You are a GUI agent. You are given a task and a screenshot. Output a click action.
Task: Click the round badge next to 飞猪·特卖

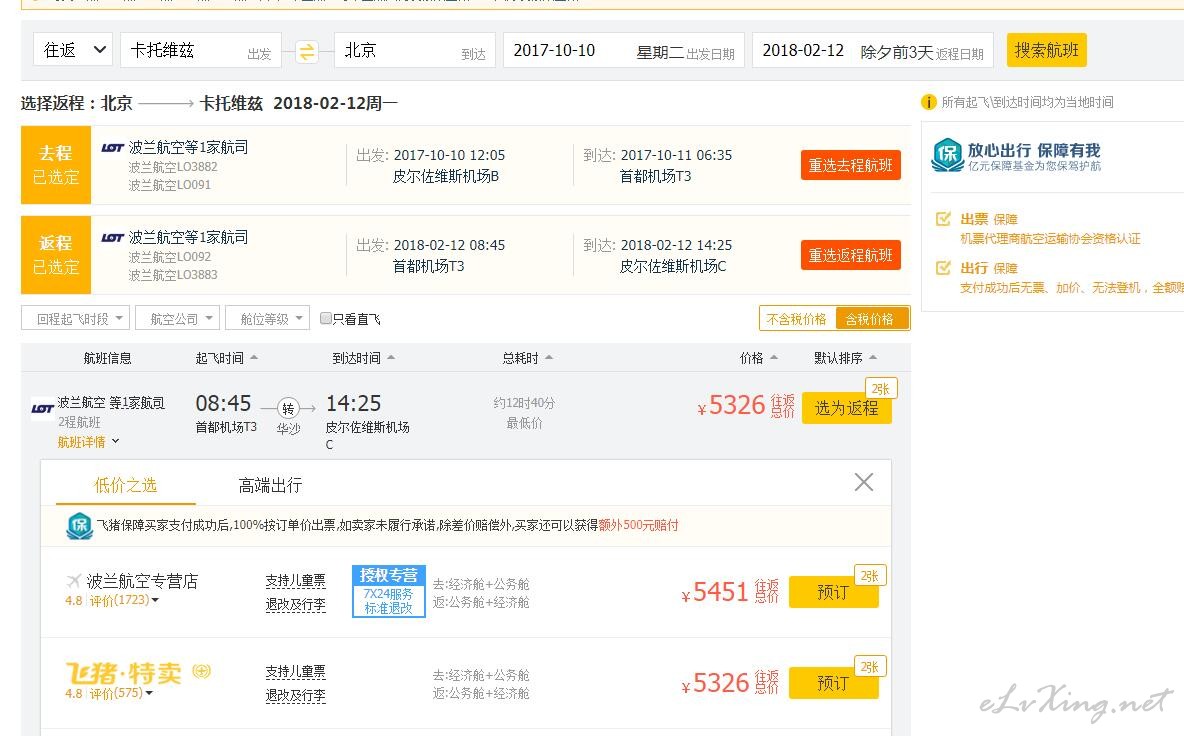(202, 670)
